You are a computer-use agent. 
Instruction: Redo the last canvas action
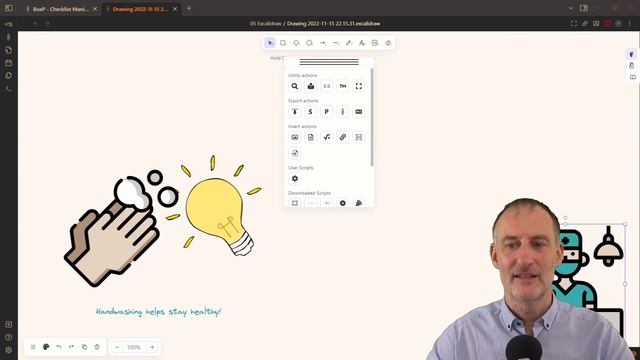click(x=71, y=347)
